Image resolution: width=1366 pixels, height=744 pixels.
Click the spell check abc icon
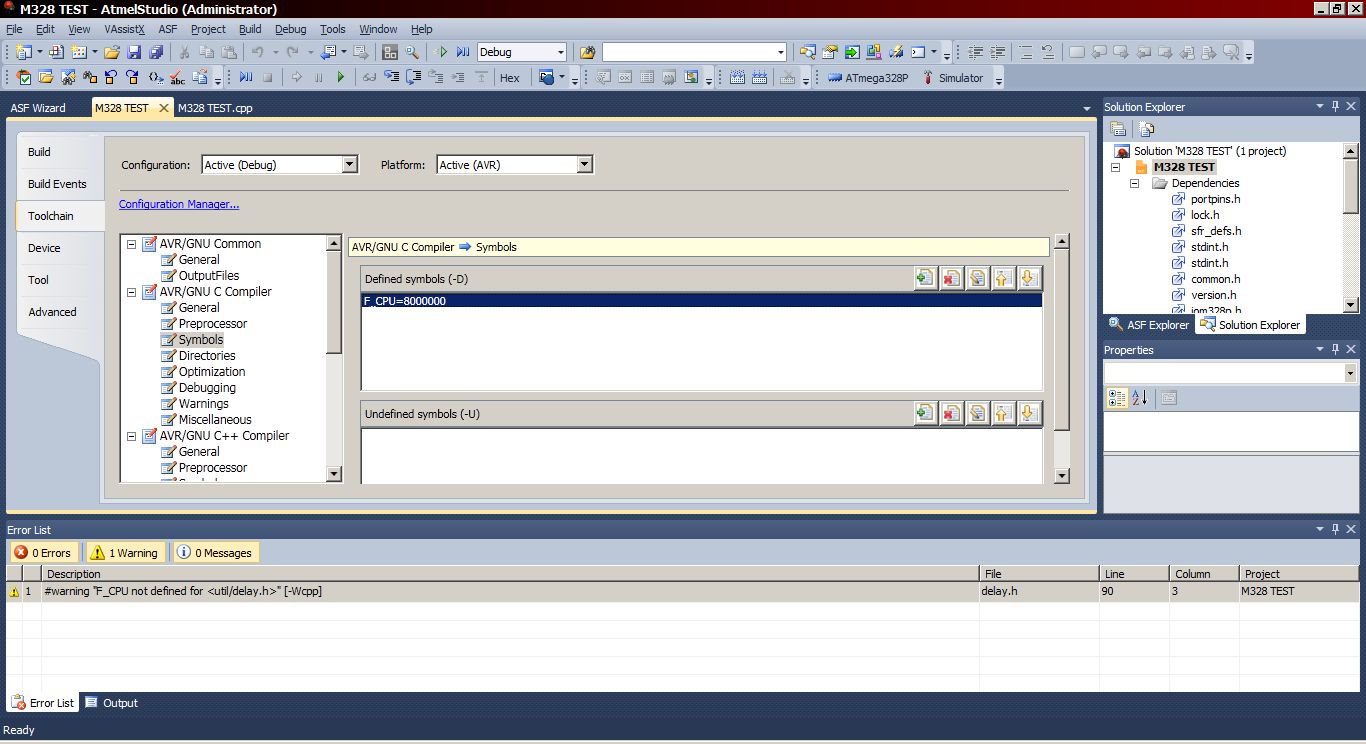point(177,77)
